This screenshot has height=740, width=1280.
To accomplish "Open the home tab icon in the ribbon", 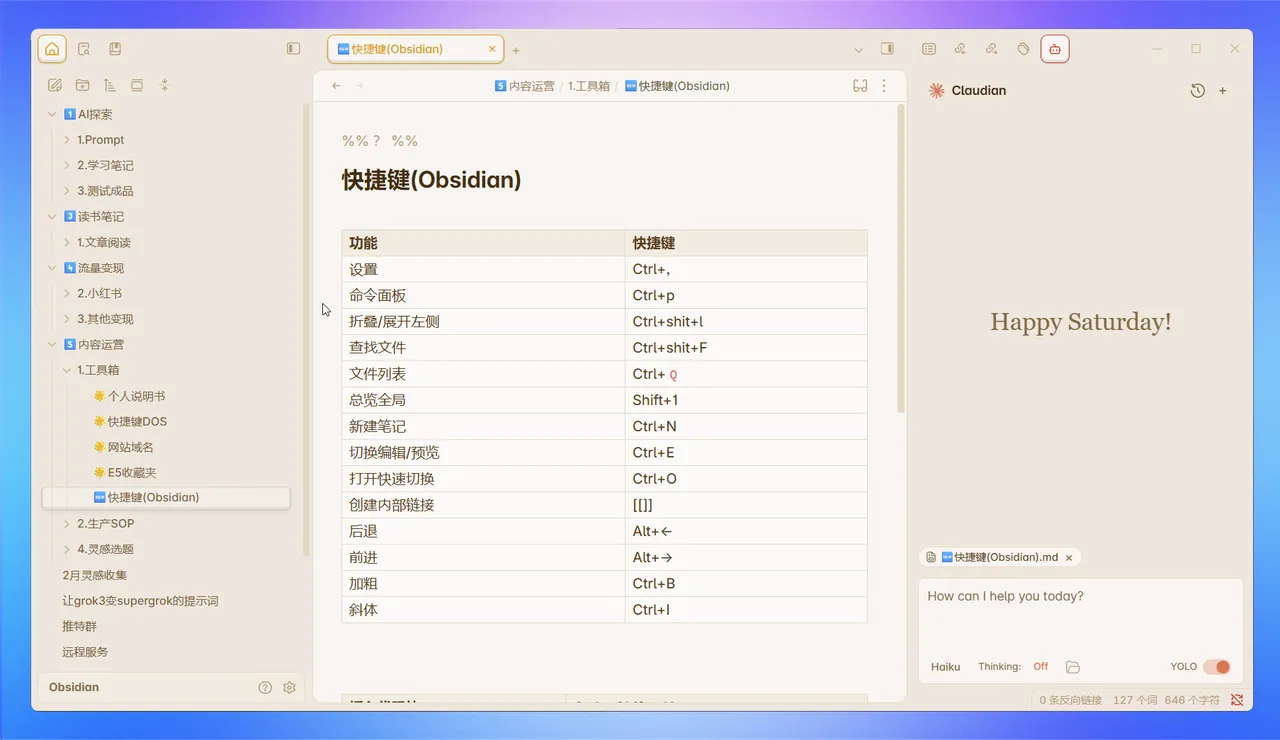I will pos(52,49).
